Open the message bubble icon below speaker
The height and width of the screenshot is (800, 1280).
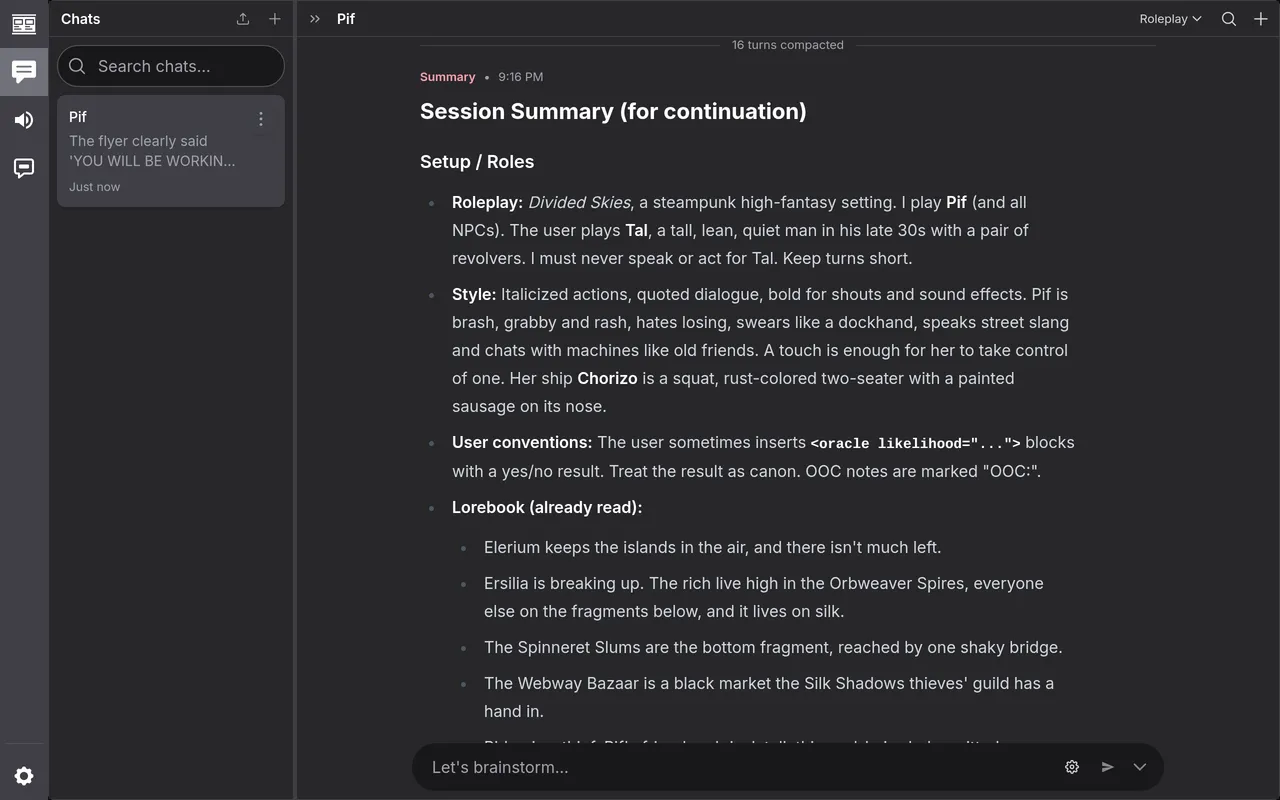click(x=24, y=168)
